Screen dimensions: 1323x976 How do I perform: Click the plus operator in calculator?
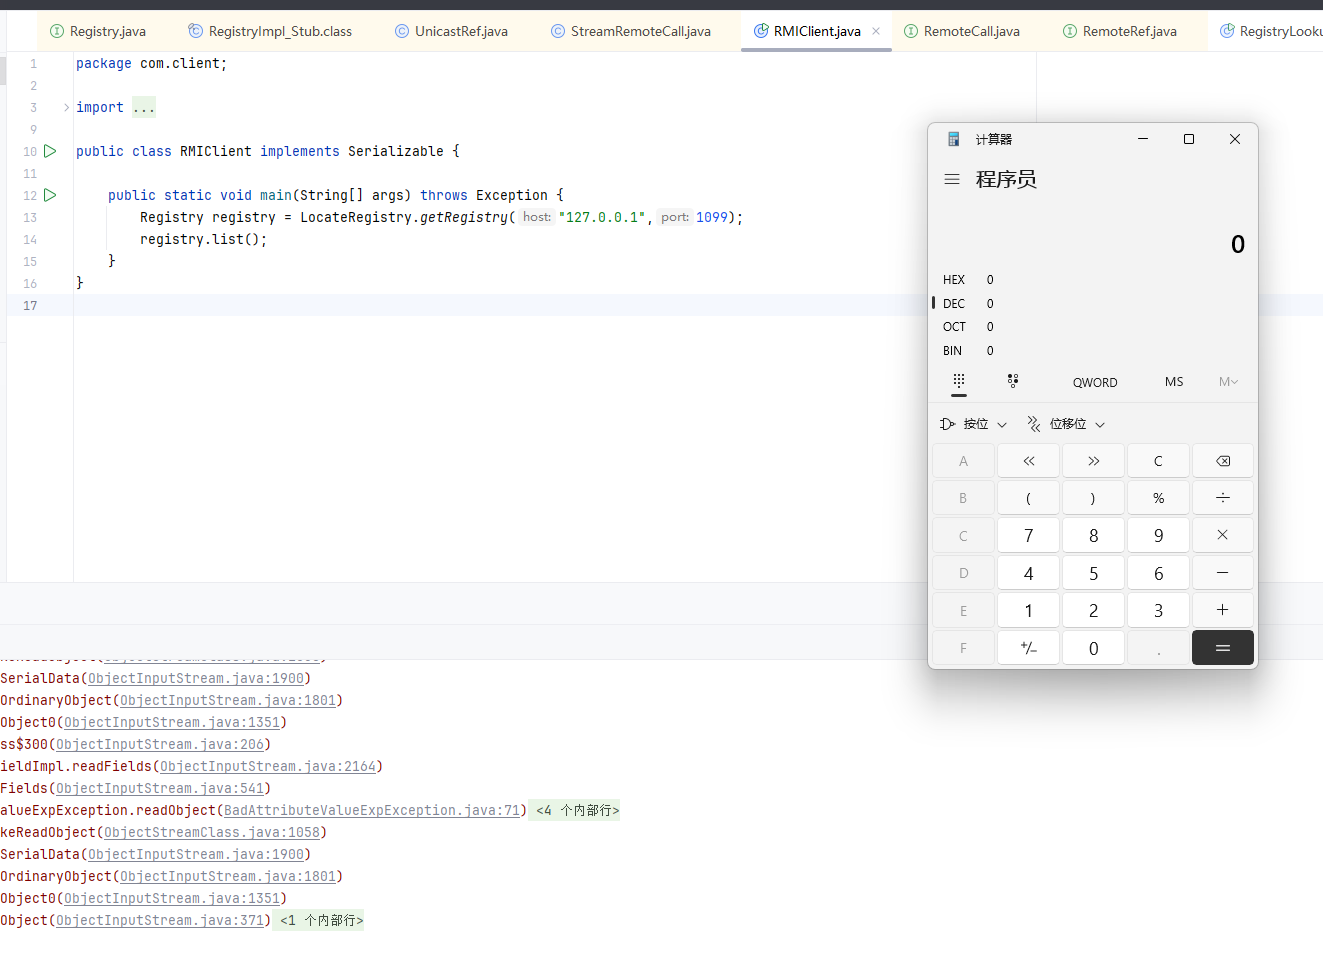tap(1222, 610)
